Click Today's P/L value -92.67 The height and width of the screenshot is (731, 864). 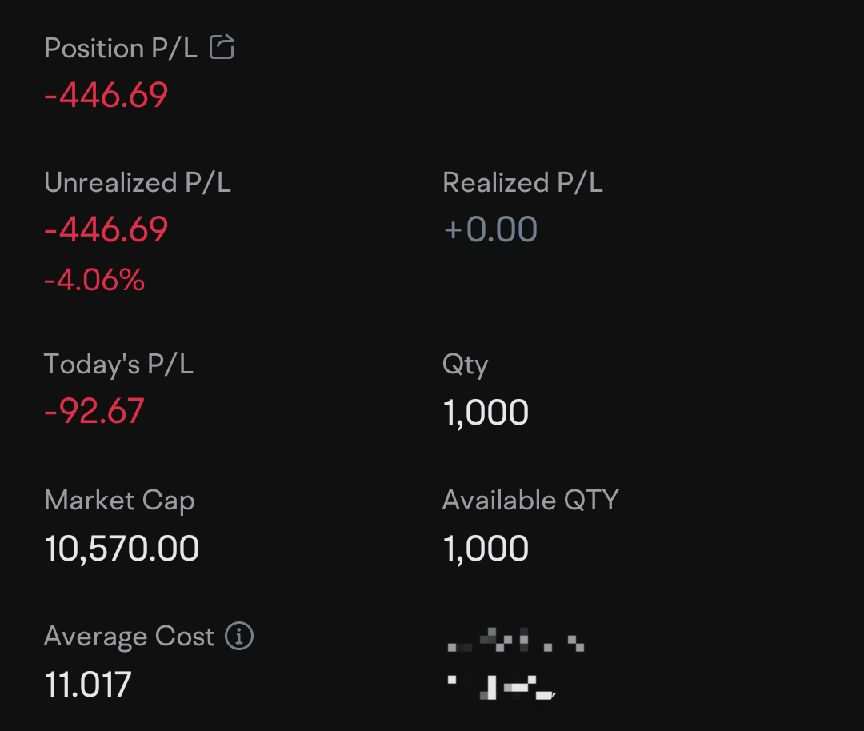(94, 411)
